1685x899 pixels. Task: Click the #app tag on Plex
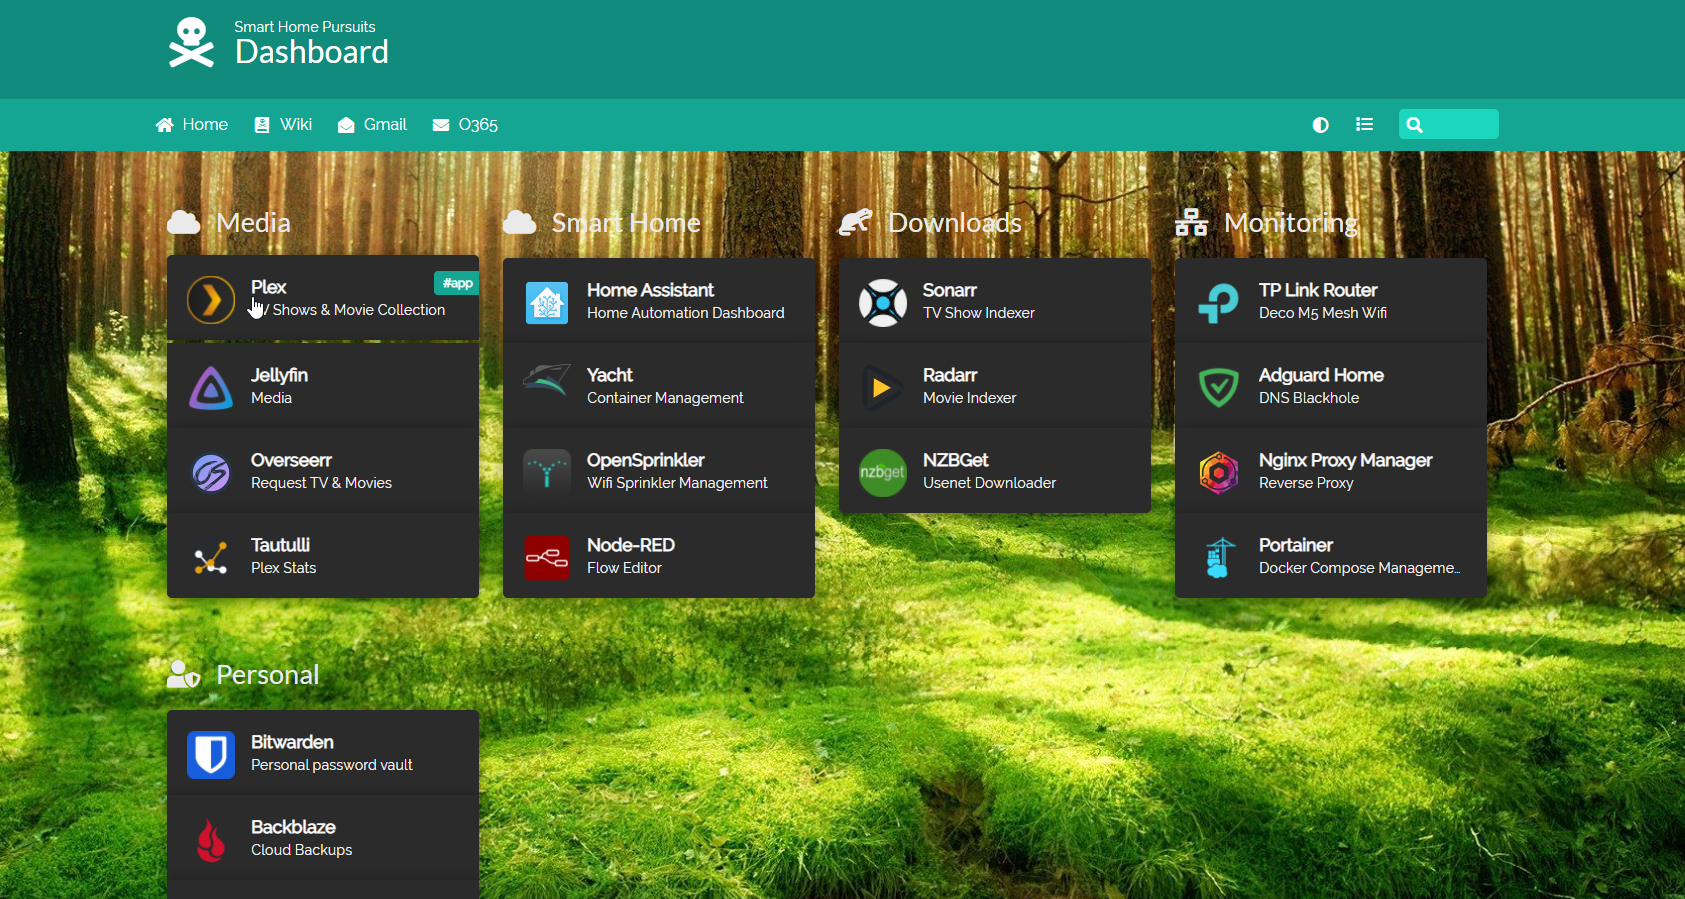pyautogui.click(x=457, y=283)
